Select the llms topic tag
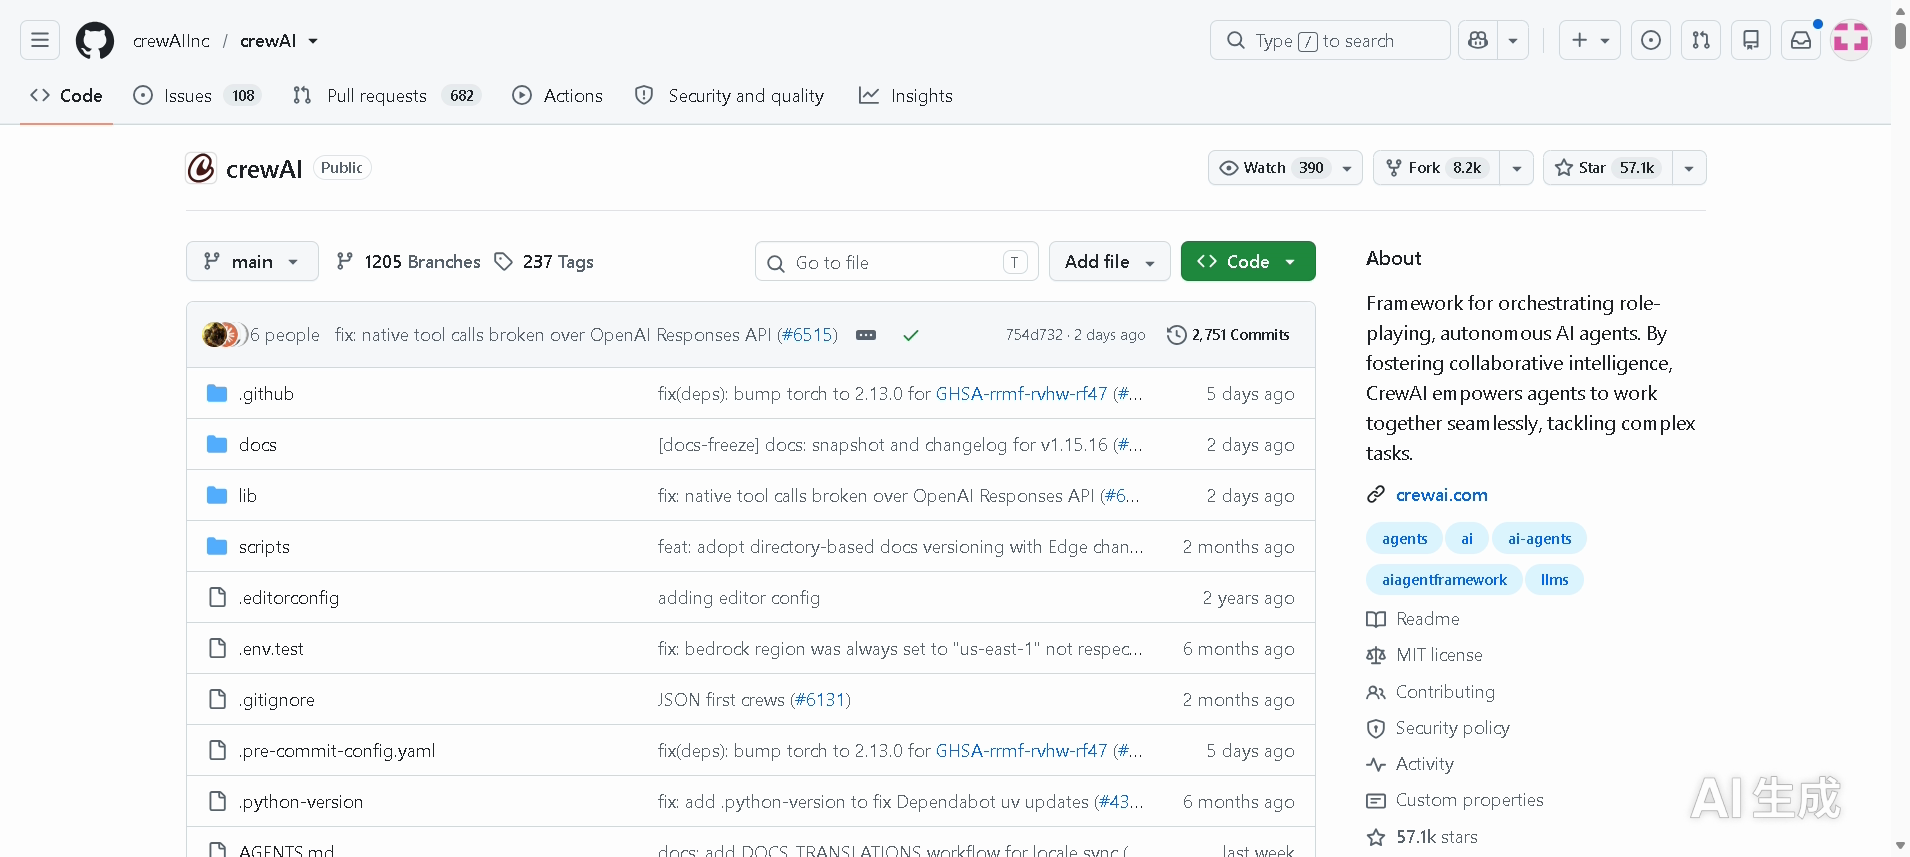 pyautogui.click(x=1554, y=580)
